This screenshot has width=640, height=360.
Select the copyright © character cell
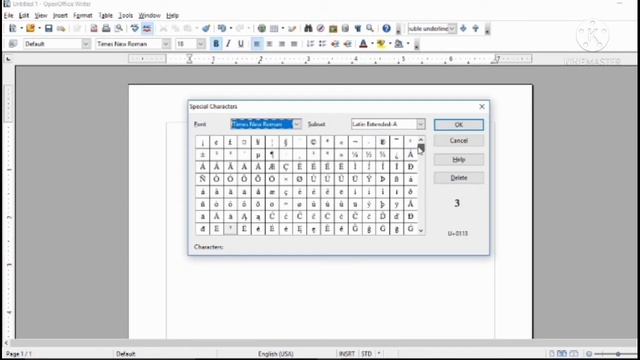[313, 142]
